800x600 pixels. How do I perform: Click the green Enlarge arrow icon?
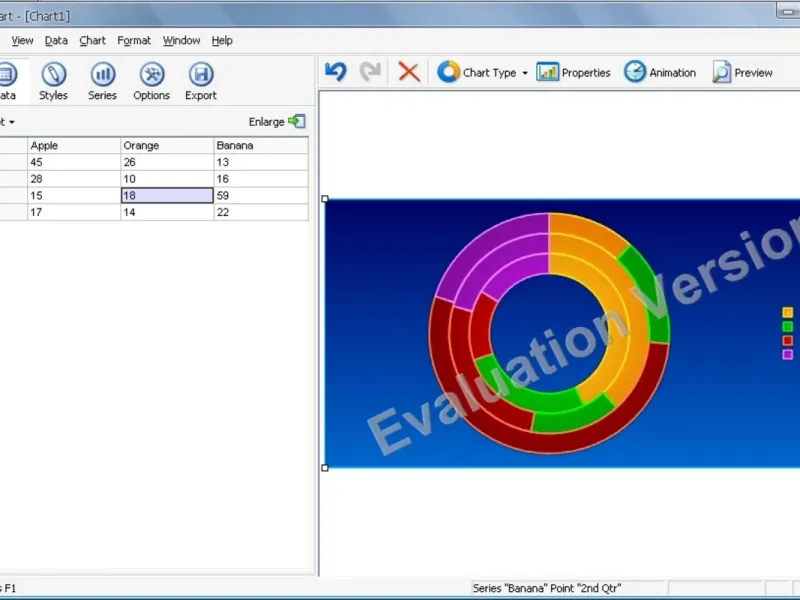[x=297, y=121]
